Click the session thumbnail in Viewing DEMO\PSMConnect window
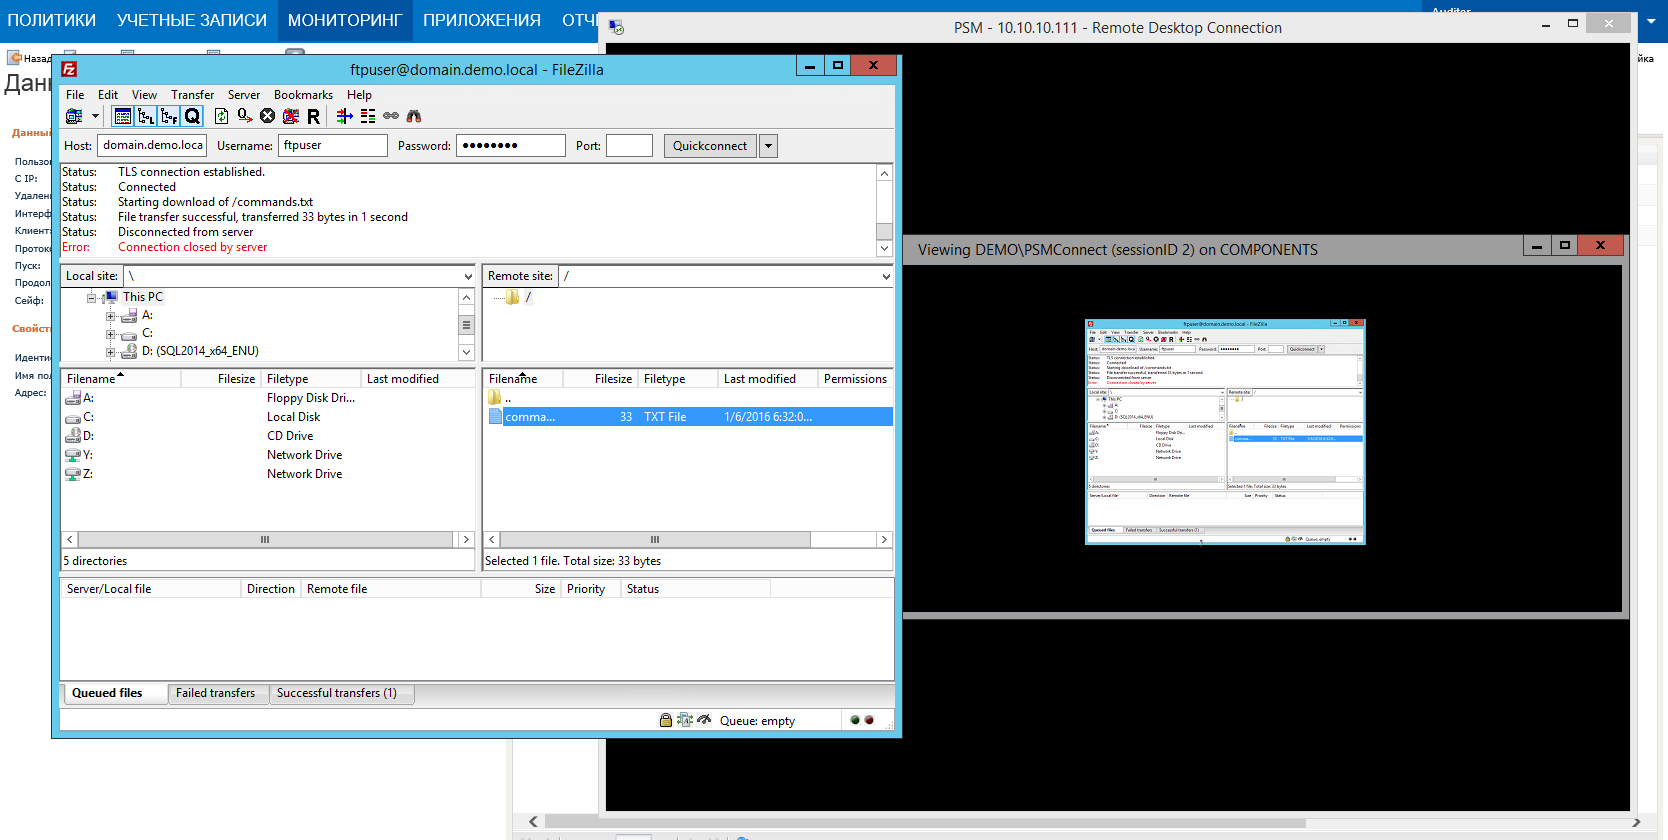This screenshot has height=840, width=1668. pyautogui.click(x=1225, y=432)
